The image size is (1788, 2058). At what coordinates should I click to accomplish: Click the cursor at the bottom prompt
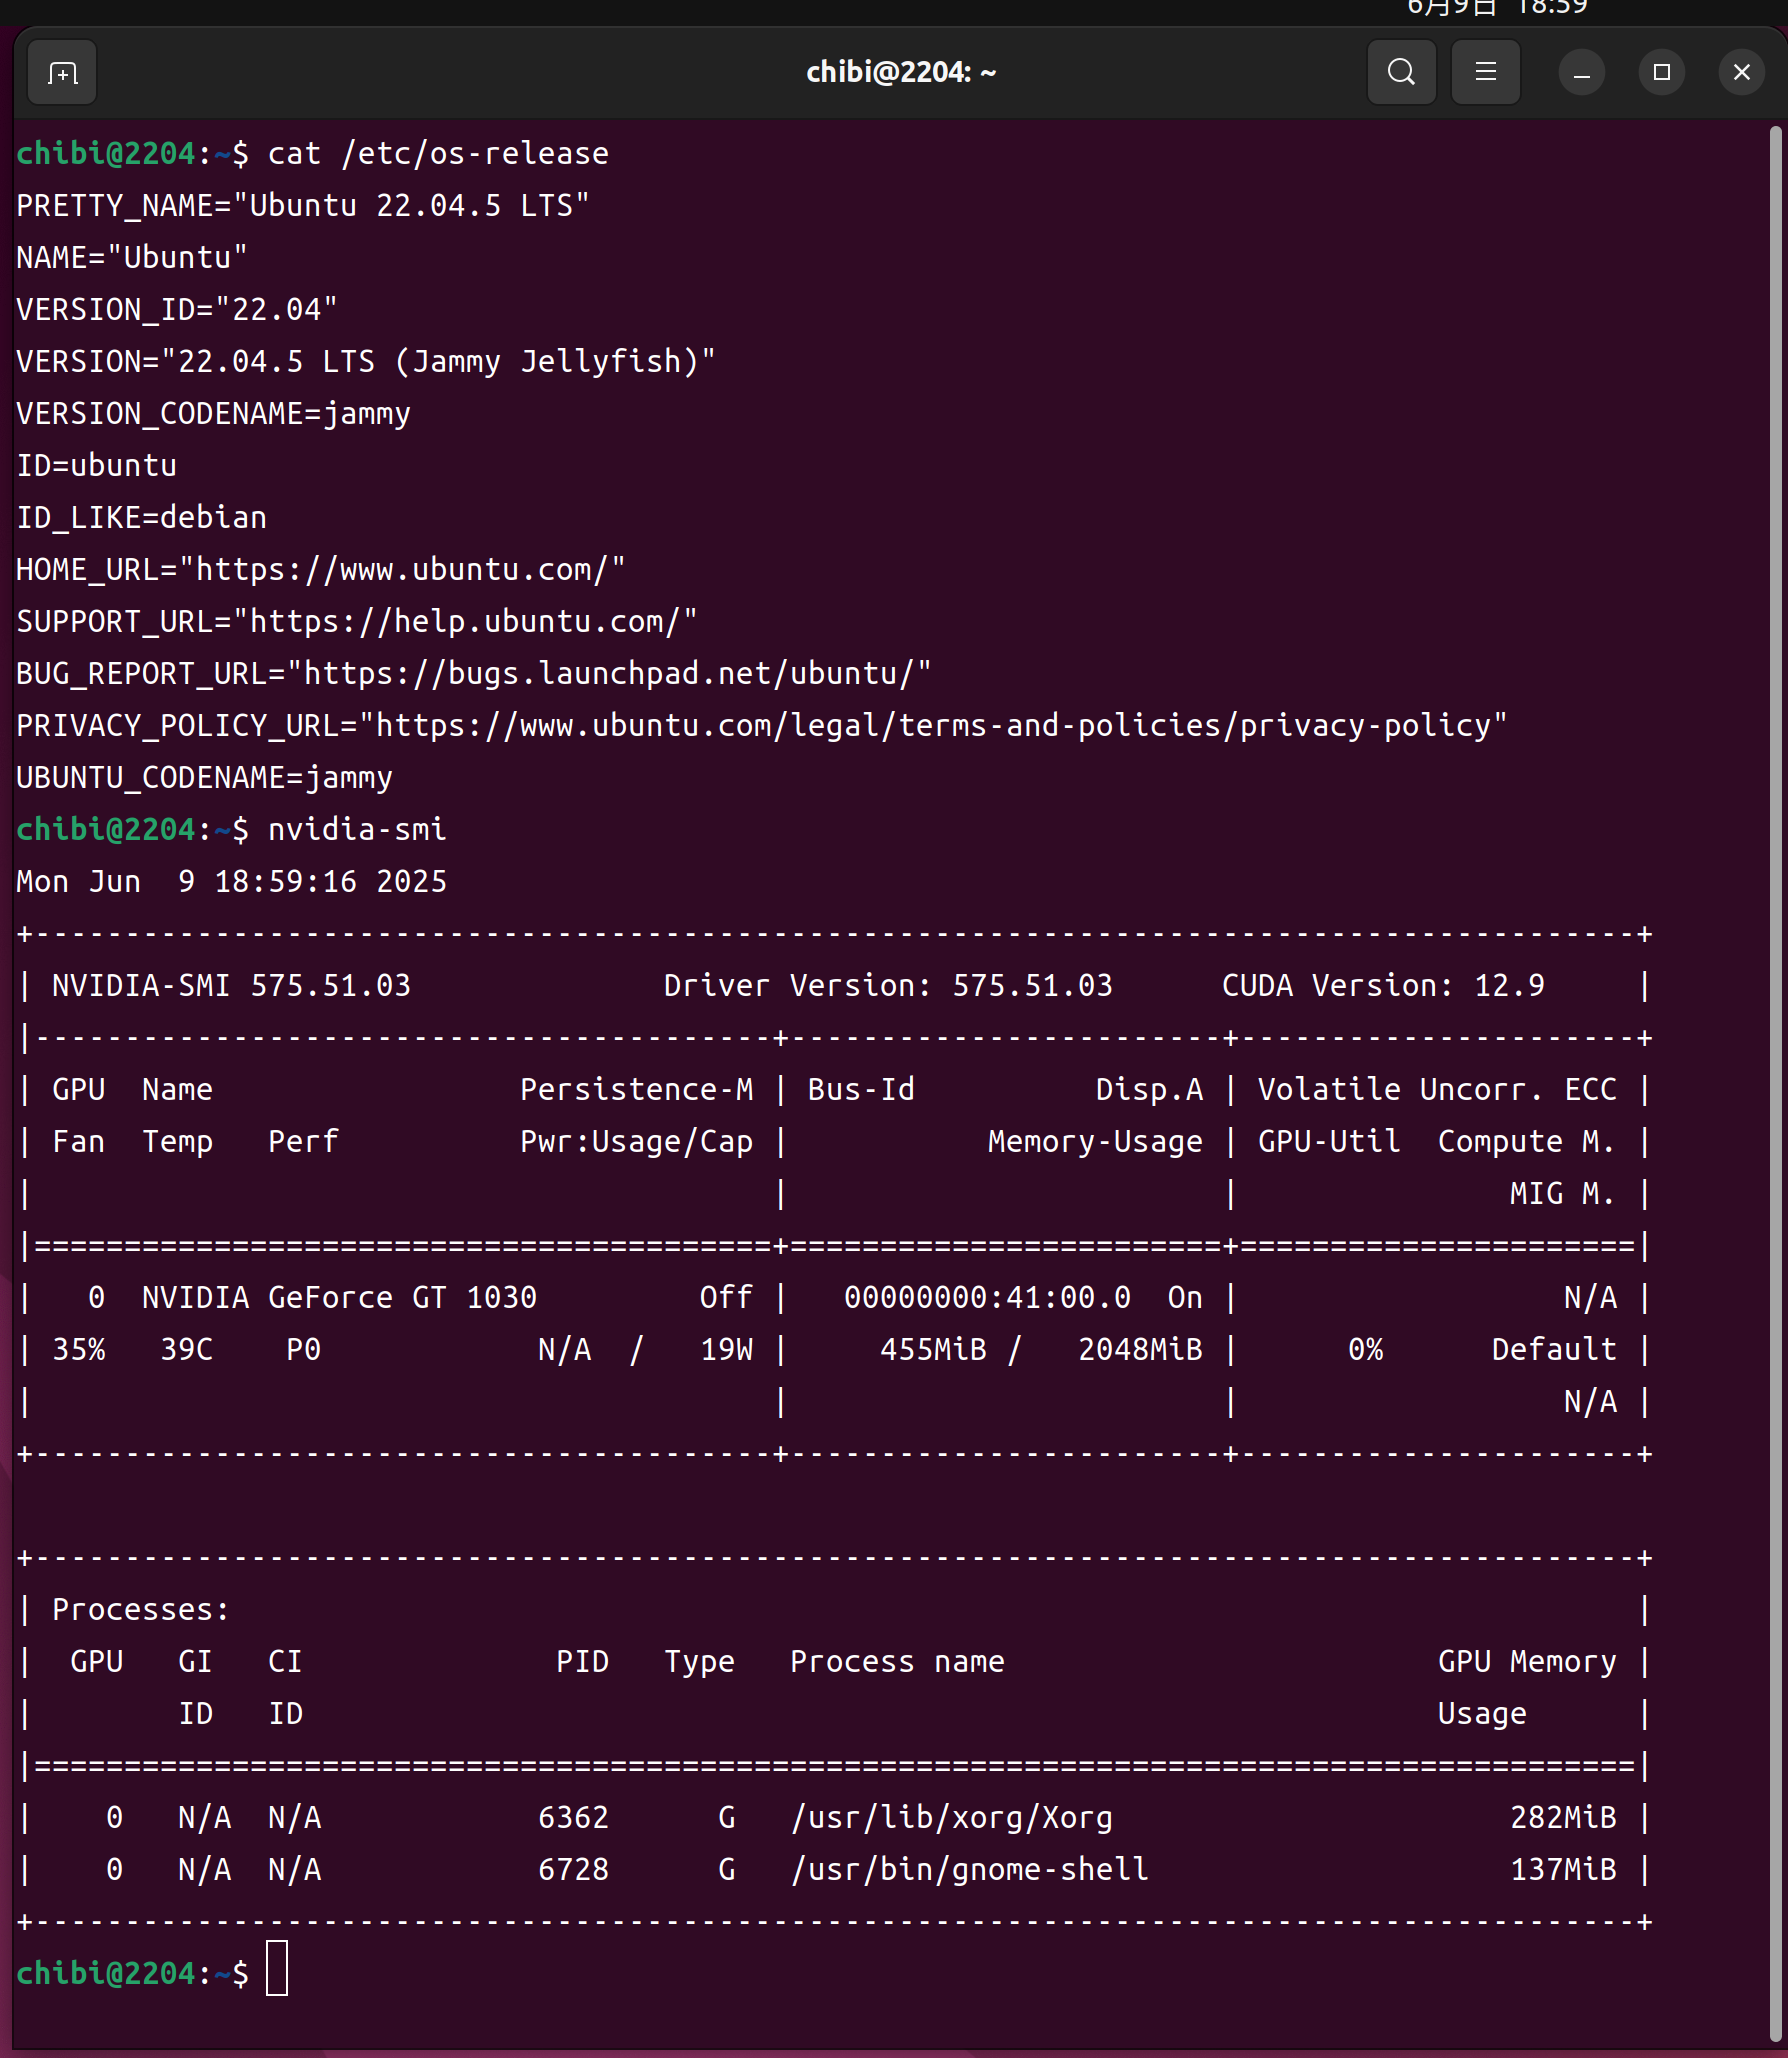277,1973
